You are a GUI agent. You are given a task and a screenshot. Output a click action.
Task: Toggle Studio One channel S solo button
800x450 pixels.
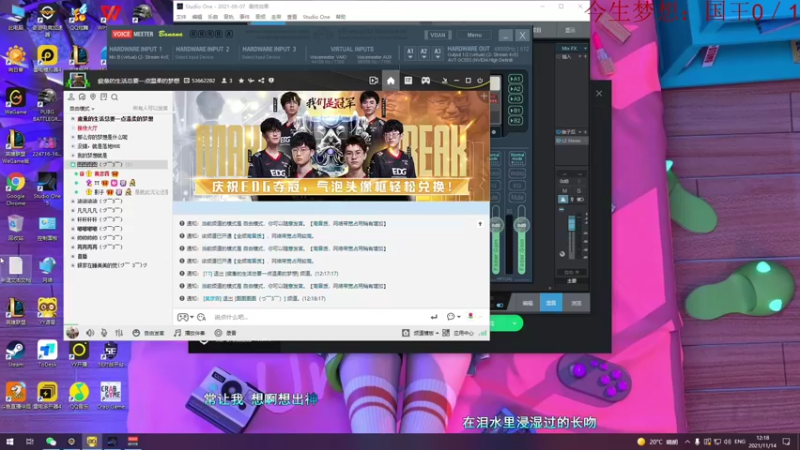[x=579, y=191]
